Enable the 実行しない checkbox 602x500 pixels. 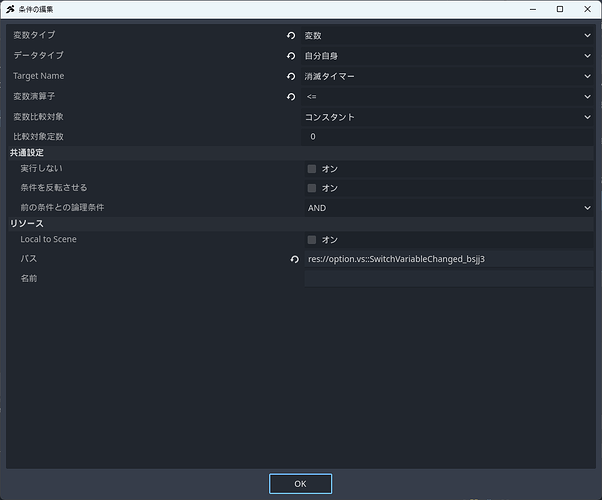[312, 169]
